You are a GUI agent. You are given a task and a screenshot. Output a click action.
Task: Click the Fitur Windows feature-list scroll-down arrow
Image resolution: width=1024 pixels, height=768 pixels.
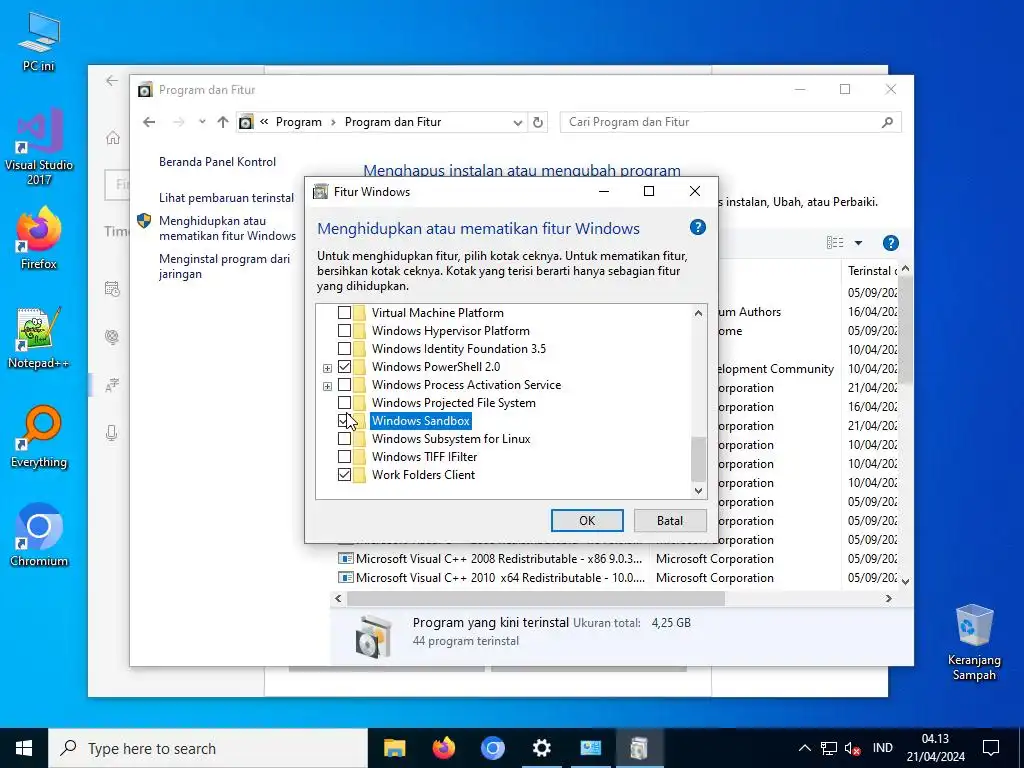click(698, 490)
